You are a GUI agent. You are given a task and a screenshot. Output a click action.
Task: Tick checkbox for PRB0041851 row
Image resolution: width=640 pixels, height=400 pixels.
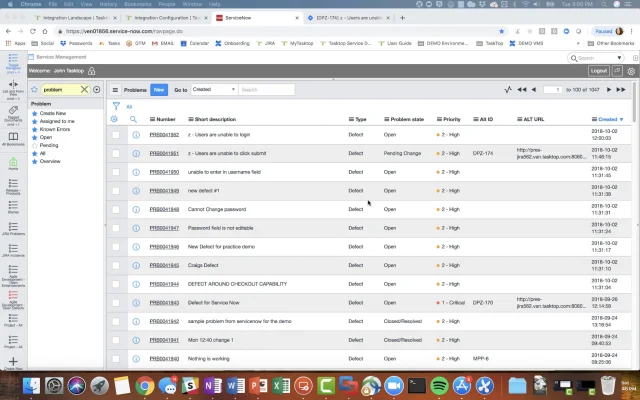pos(116,153)
